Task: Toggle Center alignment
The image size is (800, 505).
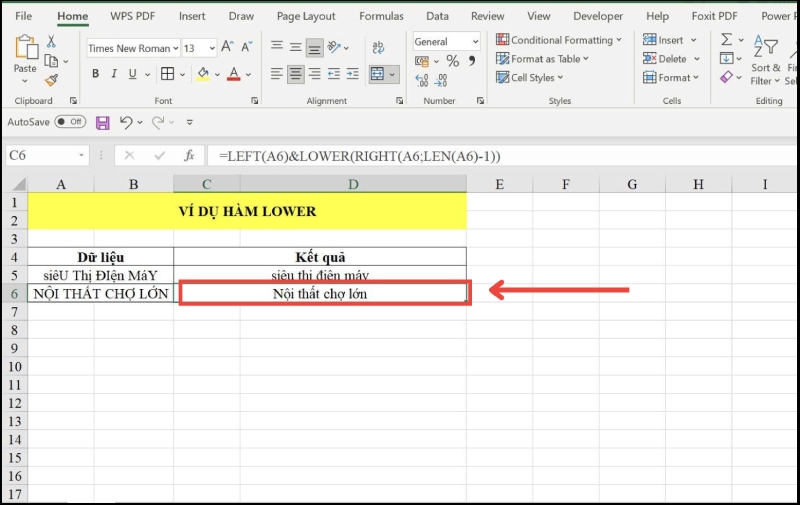Action: pos(295,74)
